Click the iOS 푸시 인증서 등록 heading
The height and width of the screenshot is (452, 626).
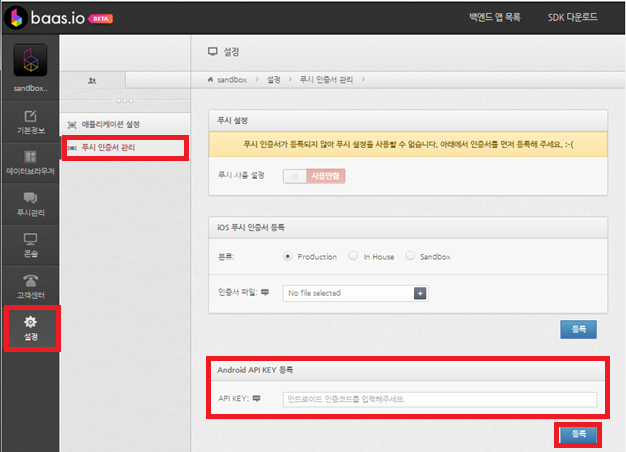(251, 228)
